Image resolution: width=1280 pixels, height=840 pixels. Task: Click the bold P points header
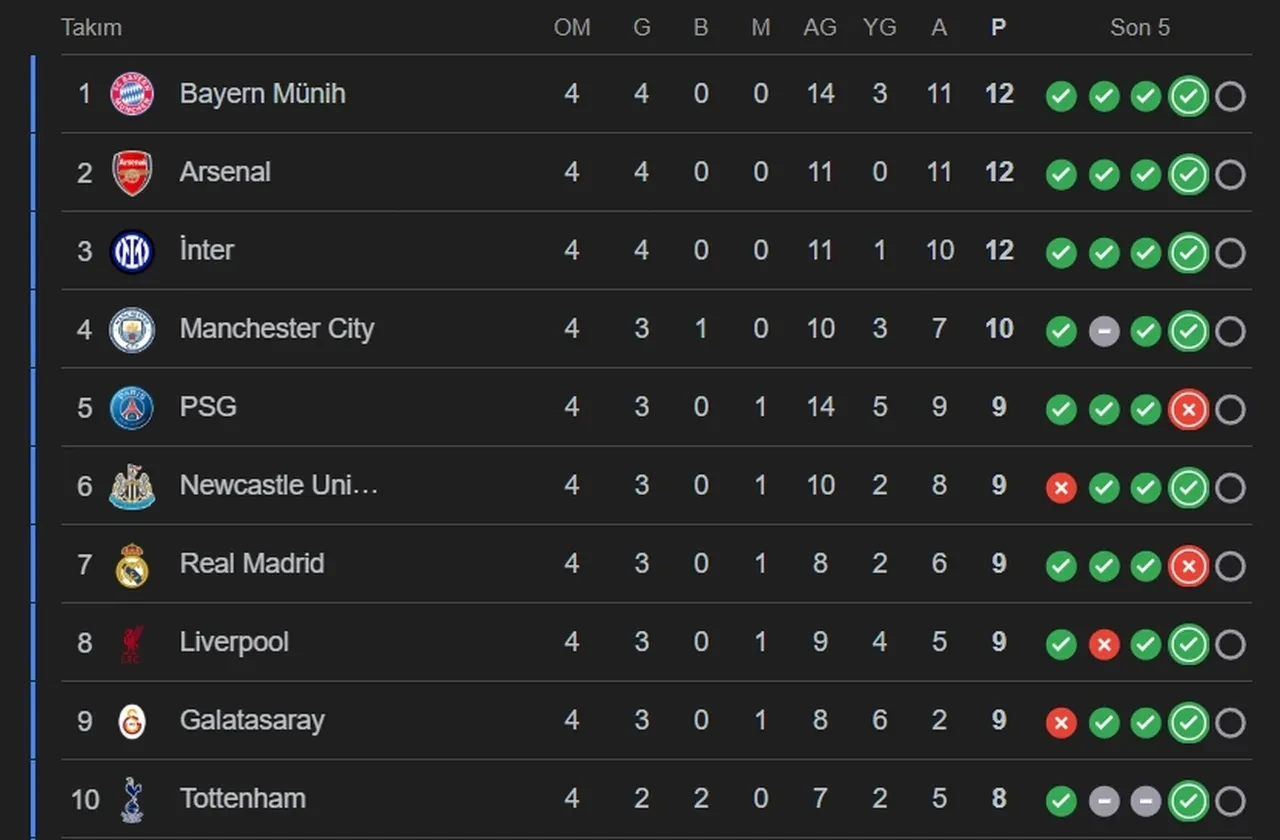998,28
